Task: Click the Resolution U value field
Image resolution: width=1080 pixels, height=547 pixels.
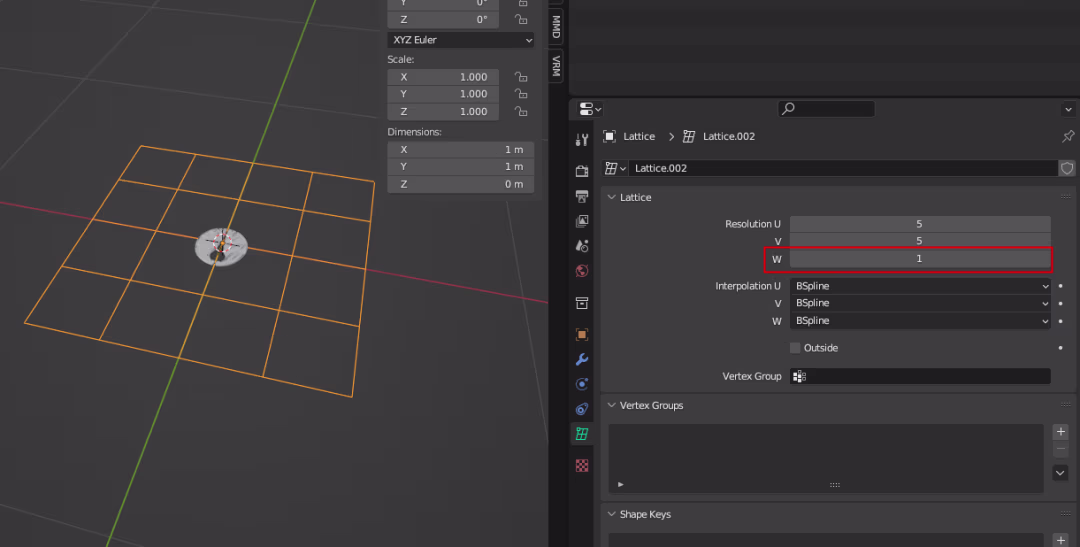Action: click(x=920, y=224)
